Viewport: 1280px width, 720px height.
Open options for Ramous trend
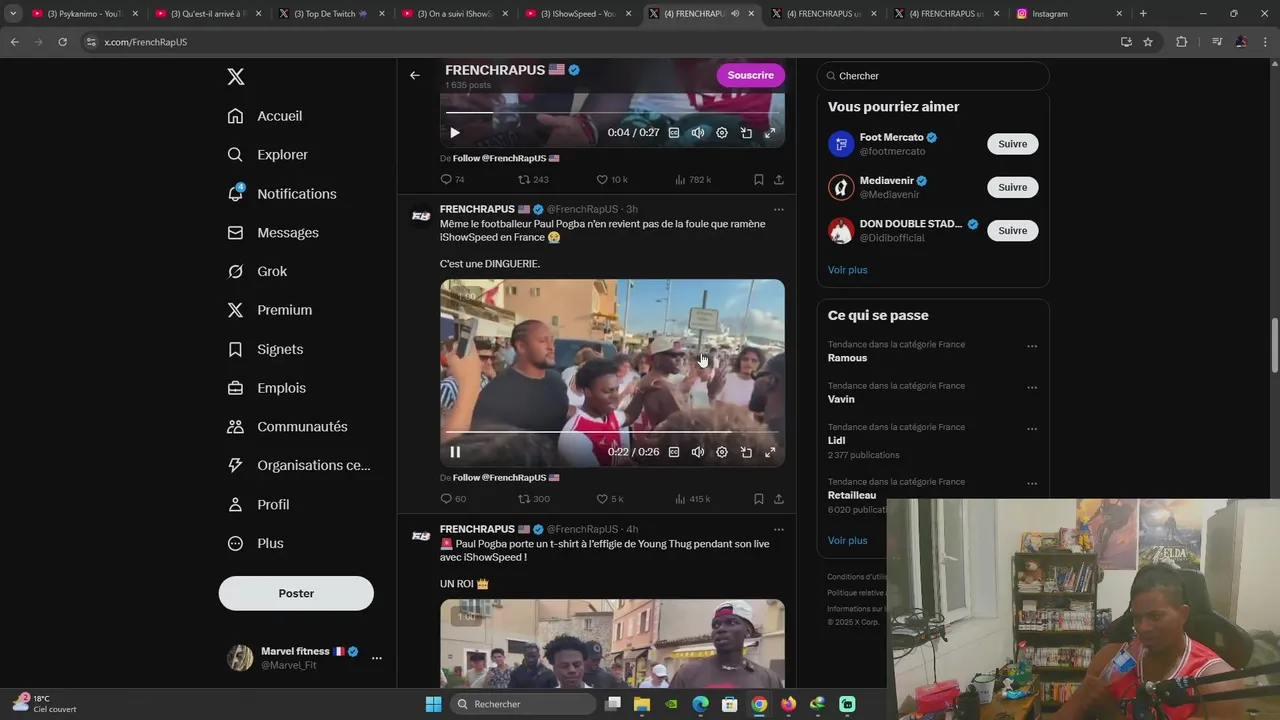[1032, 347]
